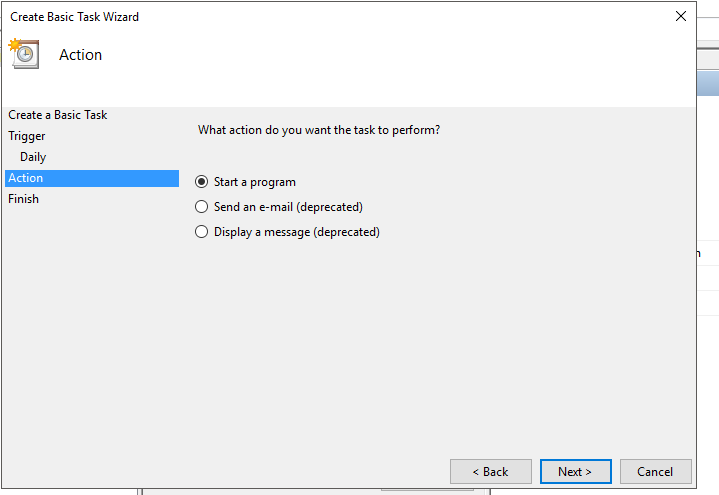This screenshot has height=495, width=719.
Task: Click the 'Display a message (deprecated)' label text
Action: [297, 232]
